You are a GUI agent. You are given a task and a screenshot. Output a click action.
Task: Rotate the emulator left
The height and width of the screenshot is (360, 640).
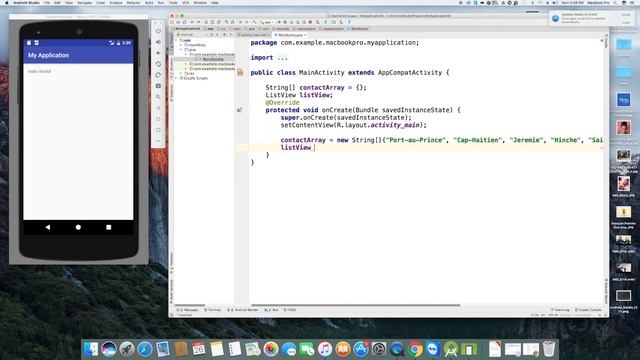coord(158,64)
